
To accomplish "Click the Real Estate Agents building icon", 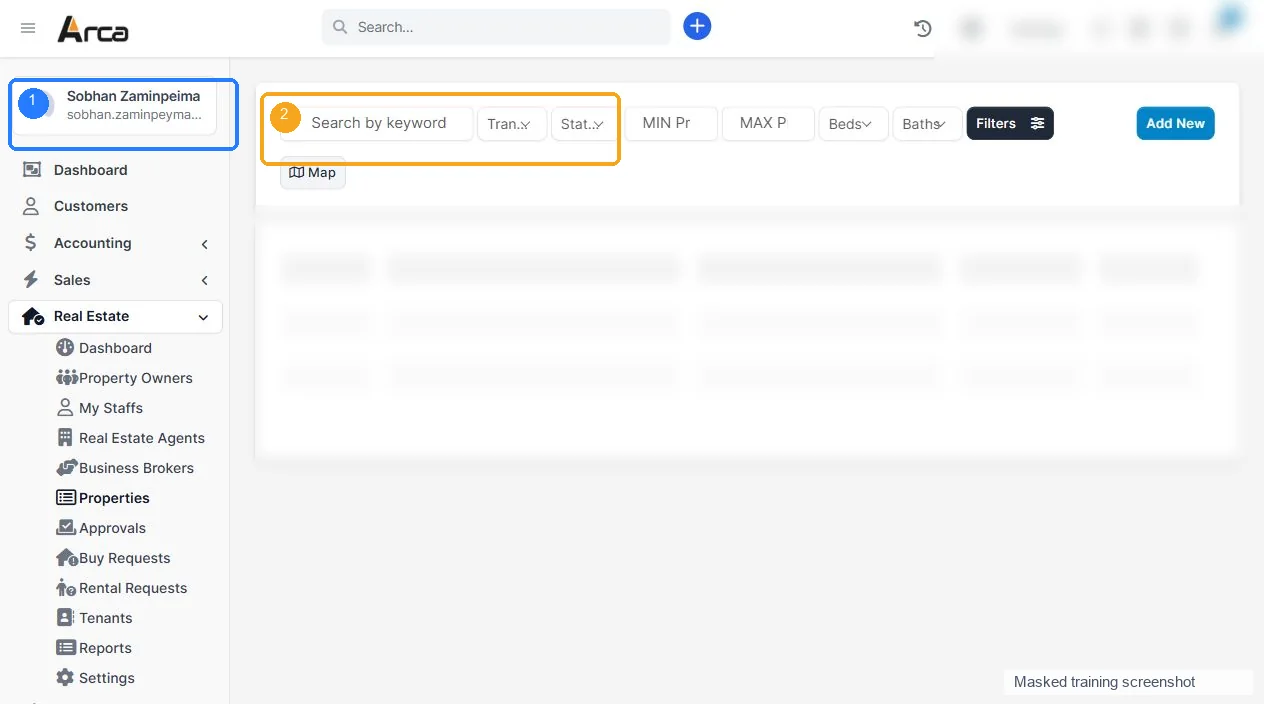I will click(65, 438).
